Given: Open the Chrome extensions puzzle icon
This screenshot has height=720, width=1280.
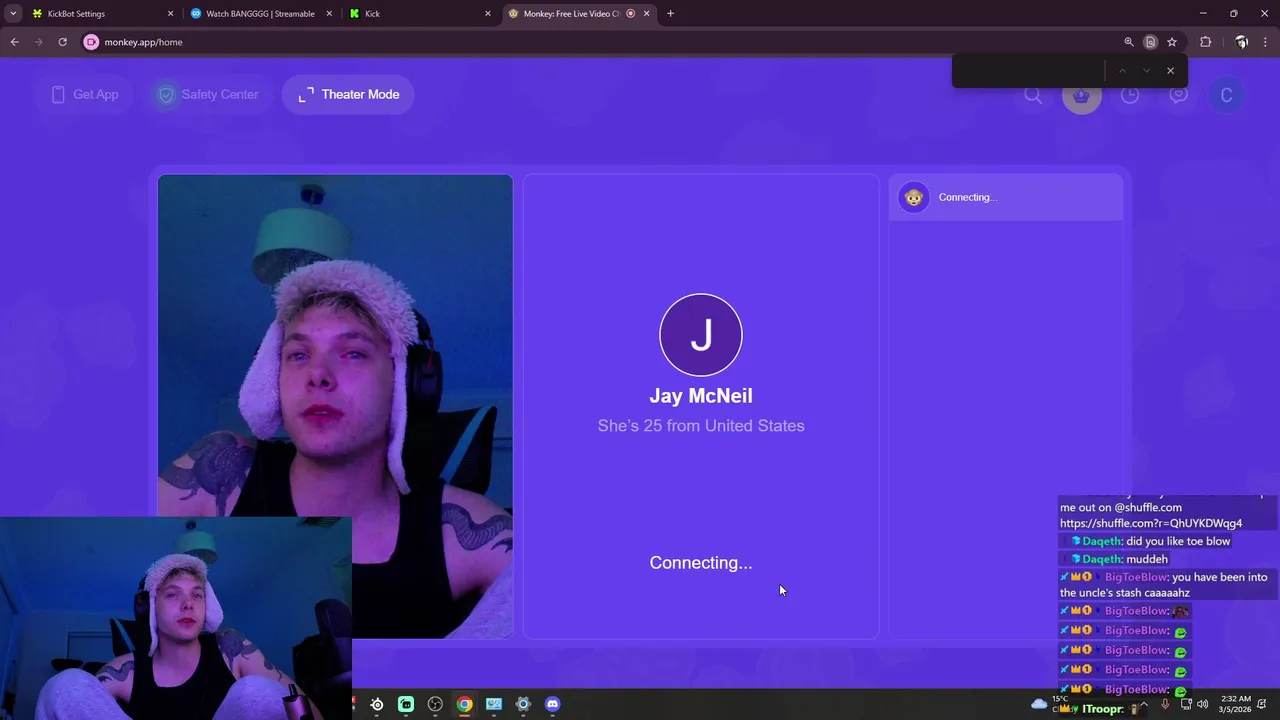Looking at the screenshot, I should (x=1206, y=42).
